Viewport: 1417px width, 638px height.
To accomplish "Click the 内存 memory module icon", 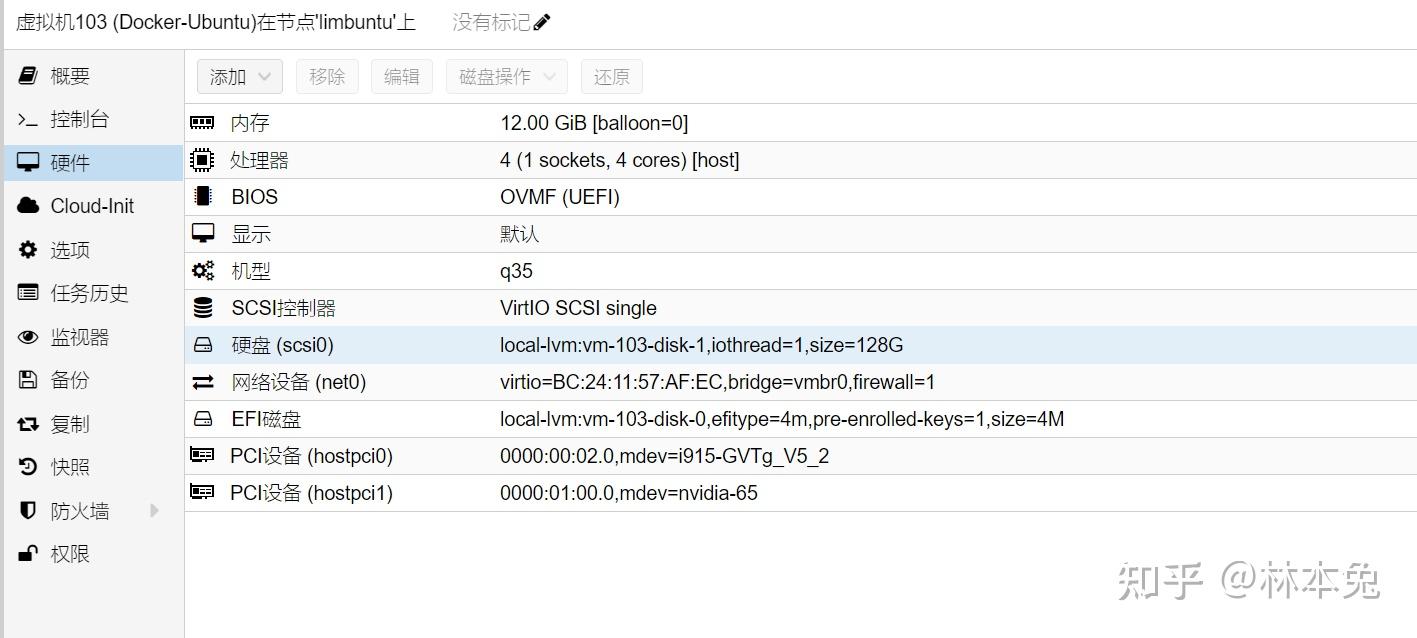I will tap(202, 122).
